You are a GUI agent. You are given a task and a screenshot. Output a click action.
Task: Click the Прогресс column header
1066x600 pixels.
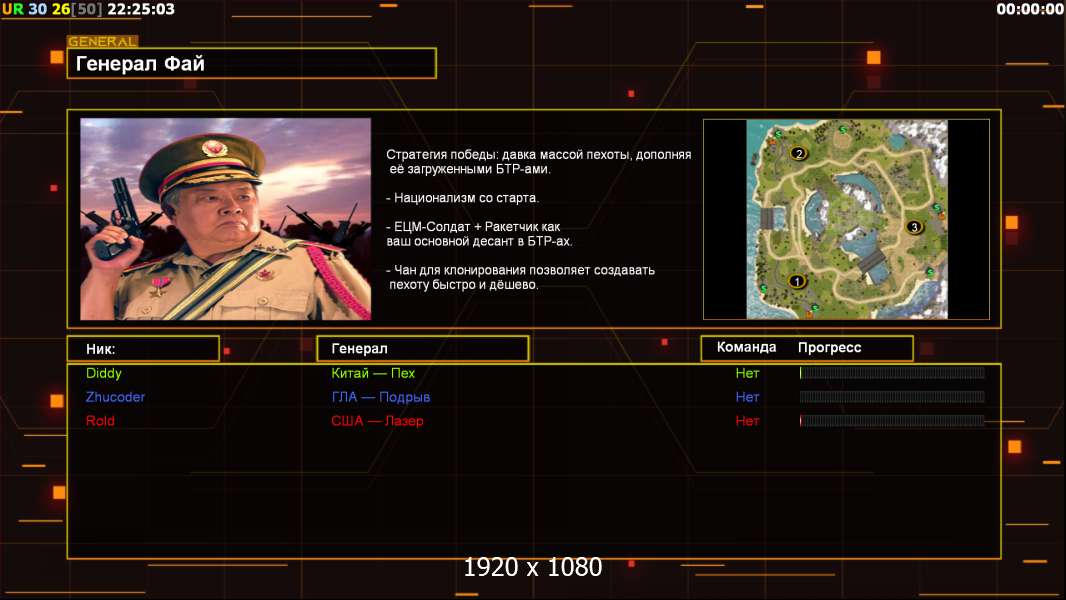point(829,347)
